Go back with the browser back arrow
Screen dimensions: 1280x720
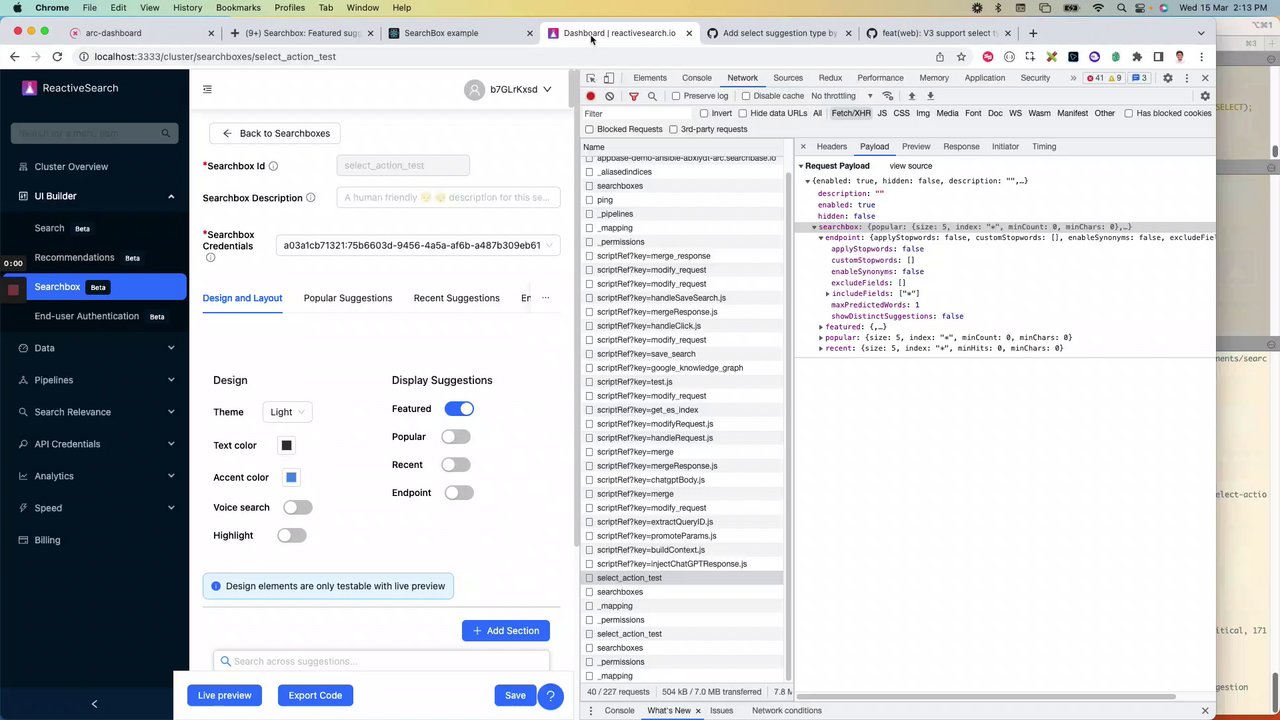[14, 57]
